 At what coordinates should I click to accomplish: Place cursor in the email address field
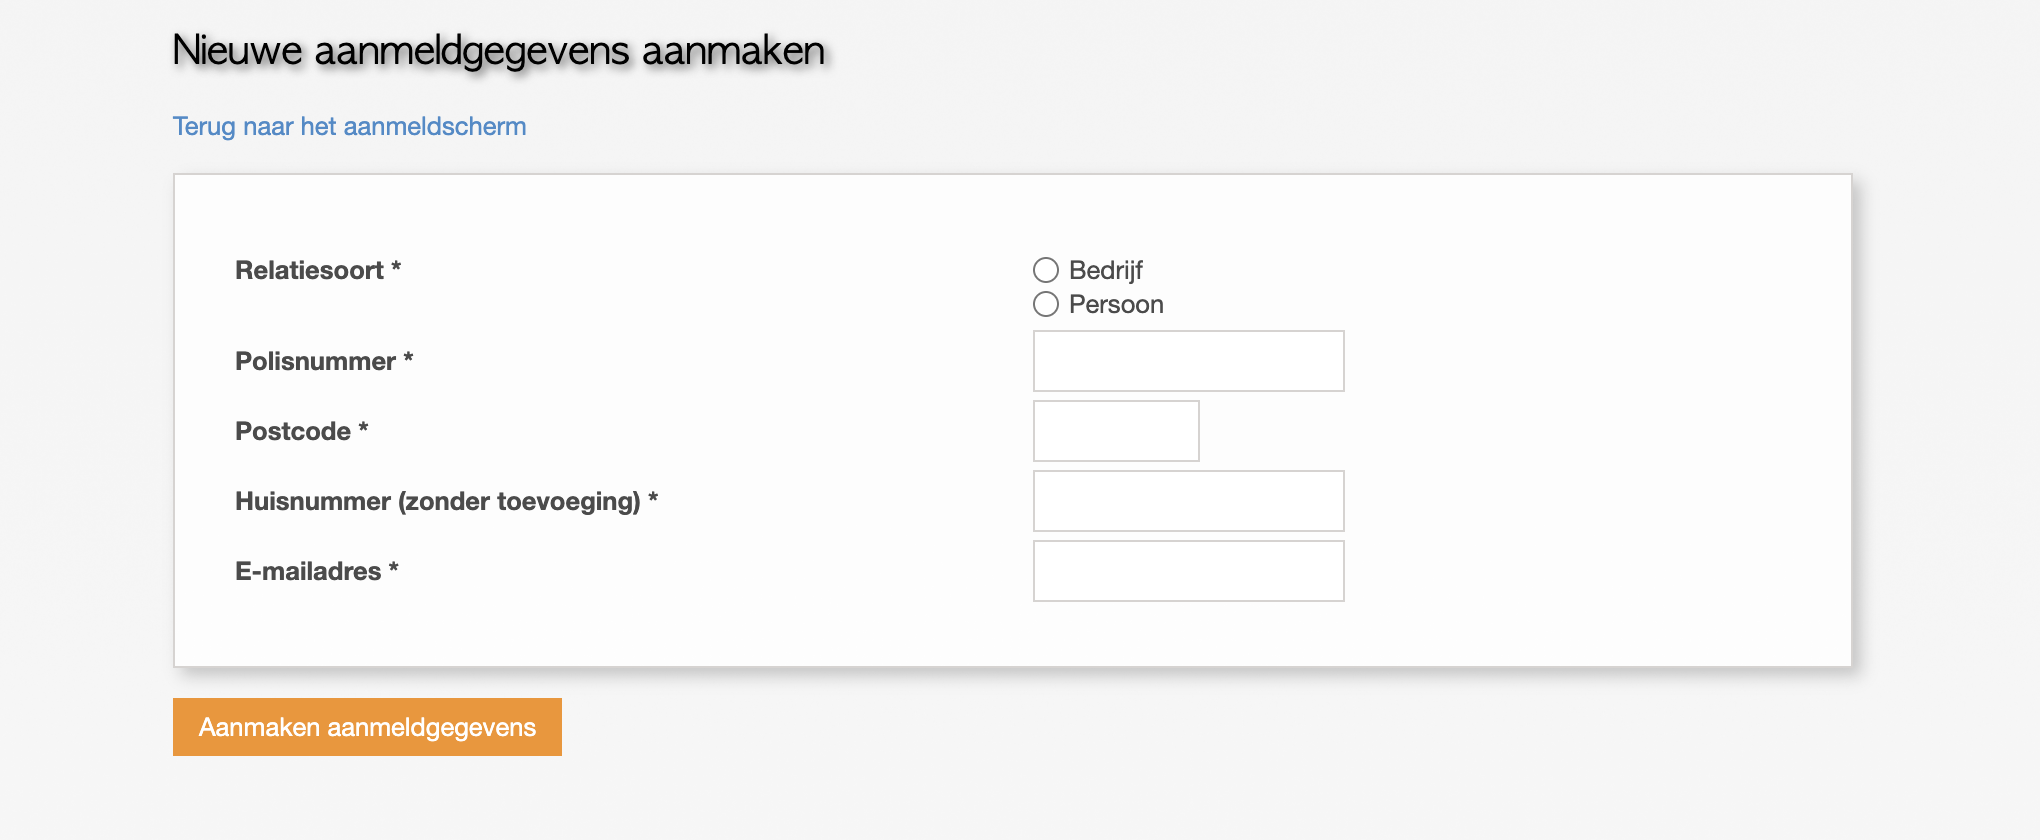tap(1188, 570)
